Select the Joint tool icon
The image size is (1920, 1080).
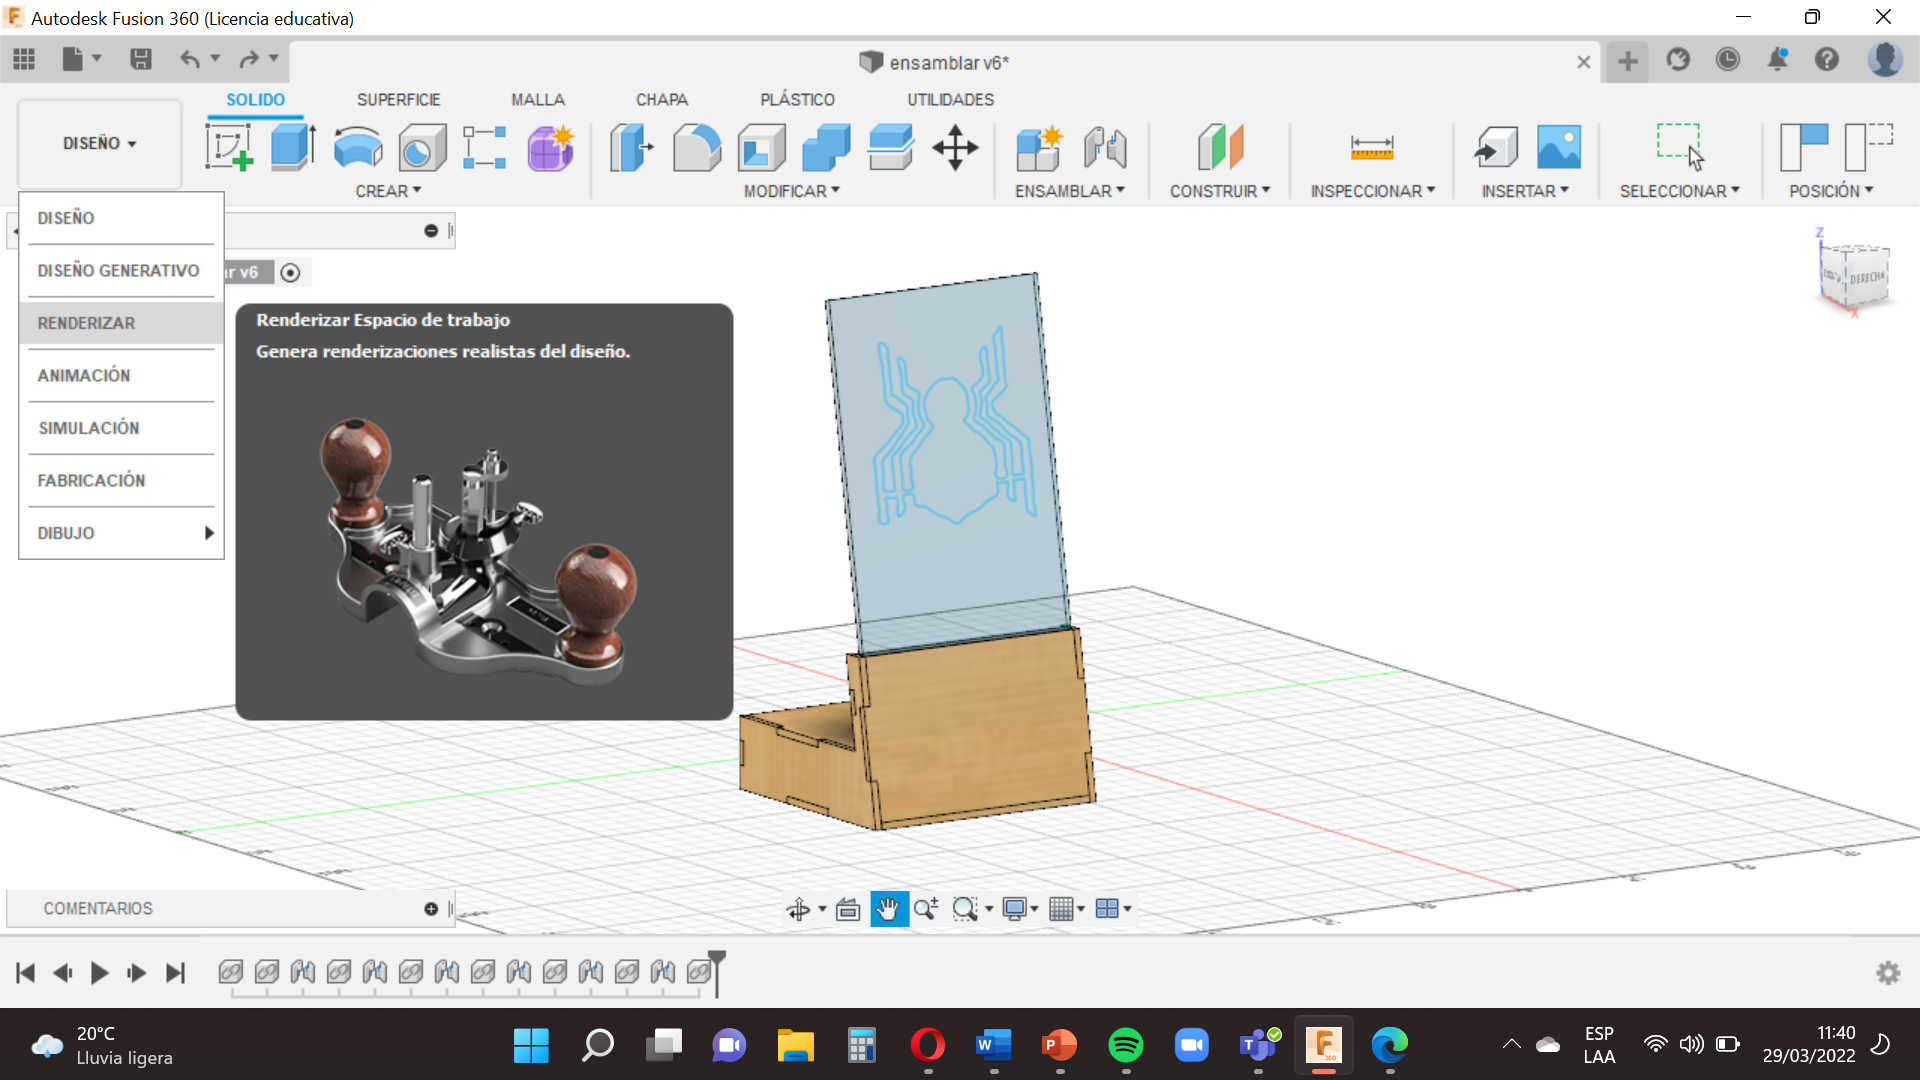(1104, 148)
